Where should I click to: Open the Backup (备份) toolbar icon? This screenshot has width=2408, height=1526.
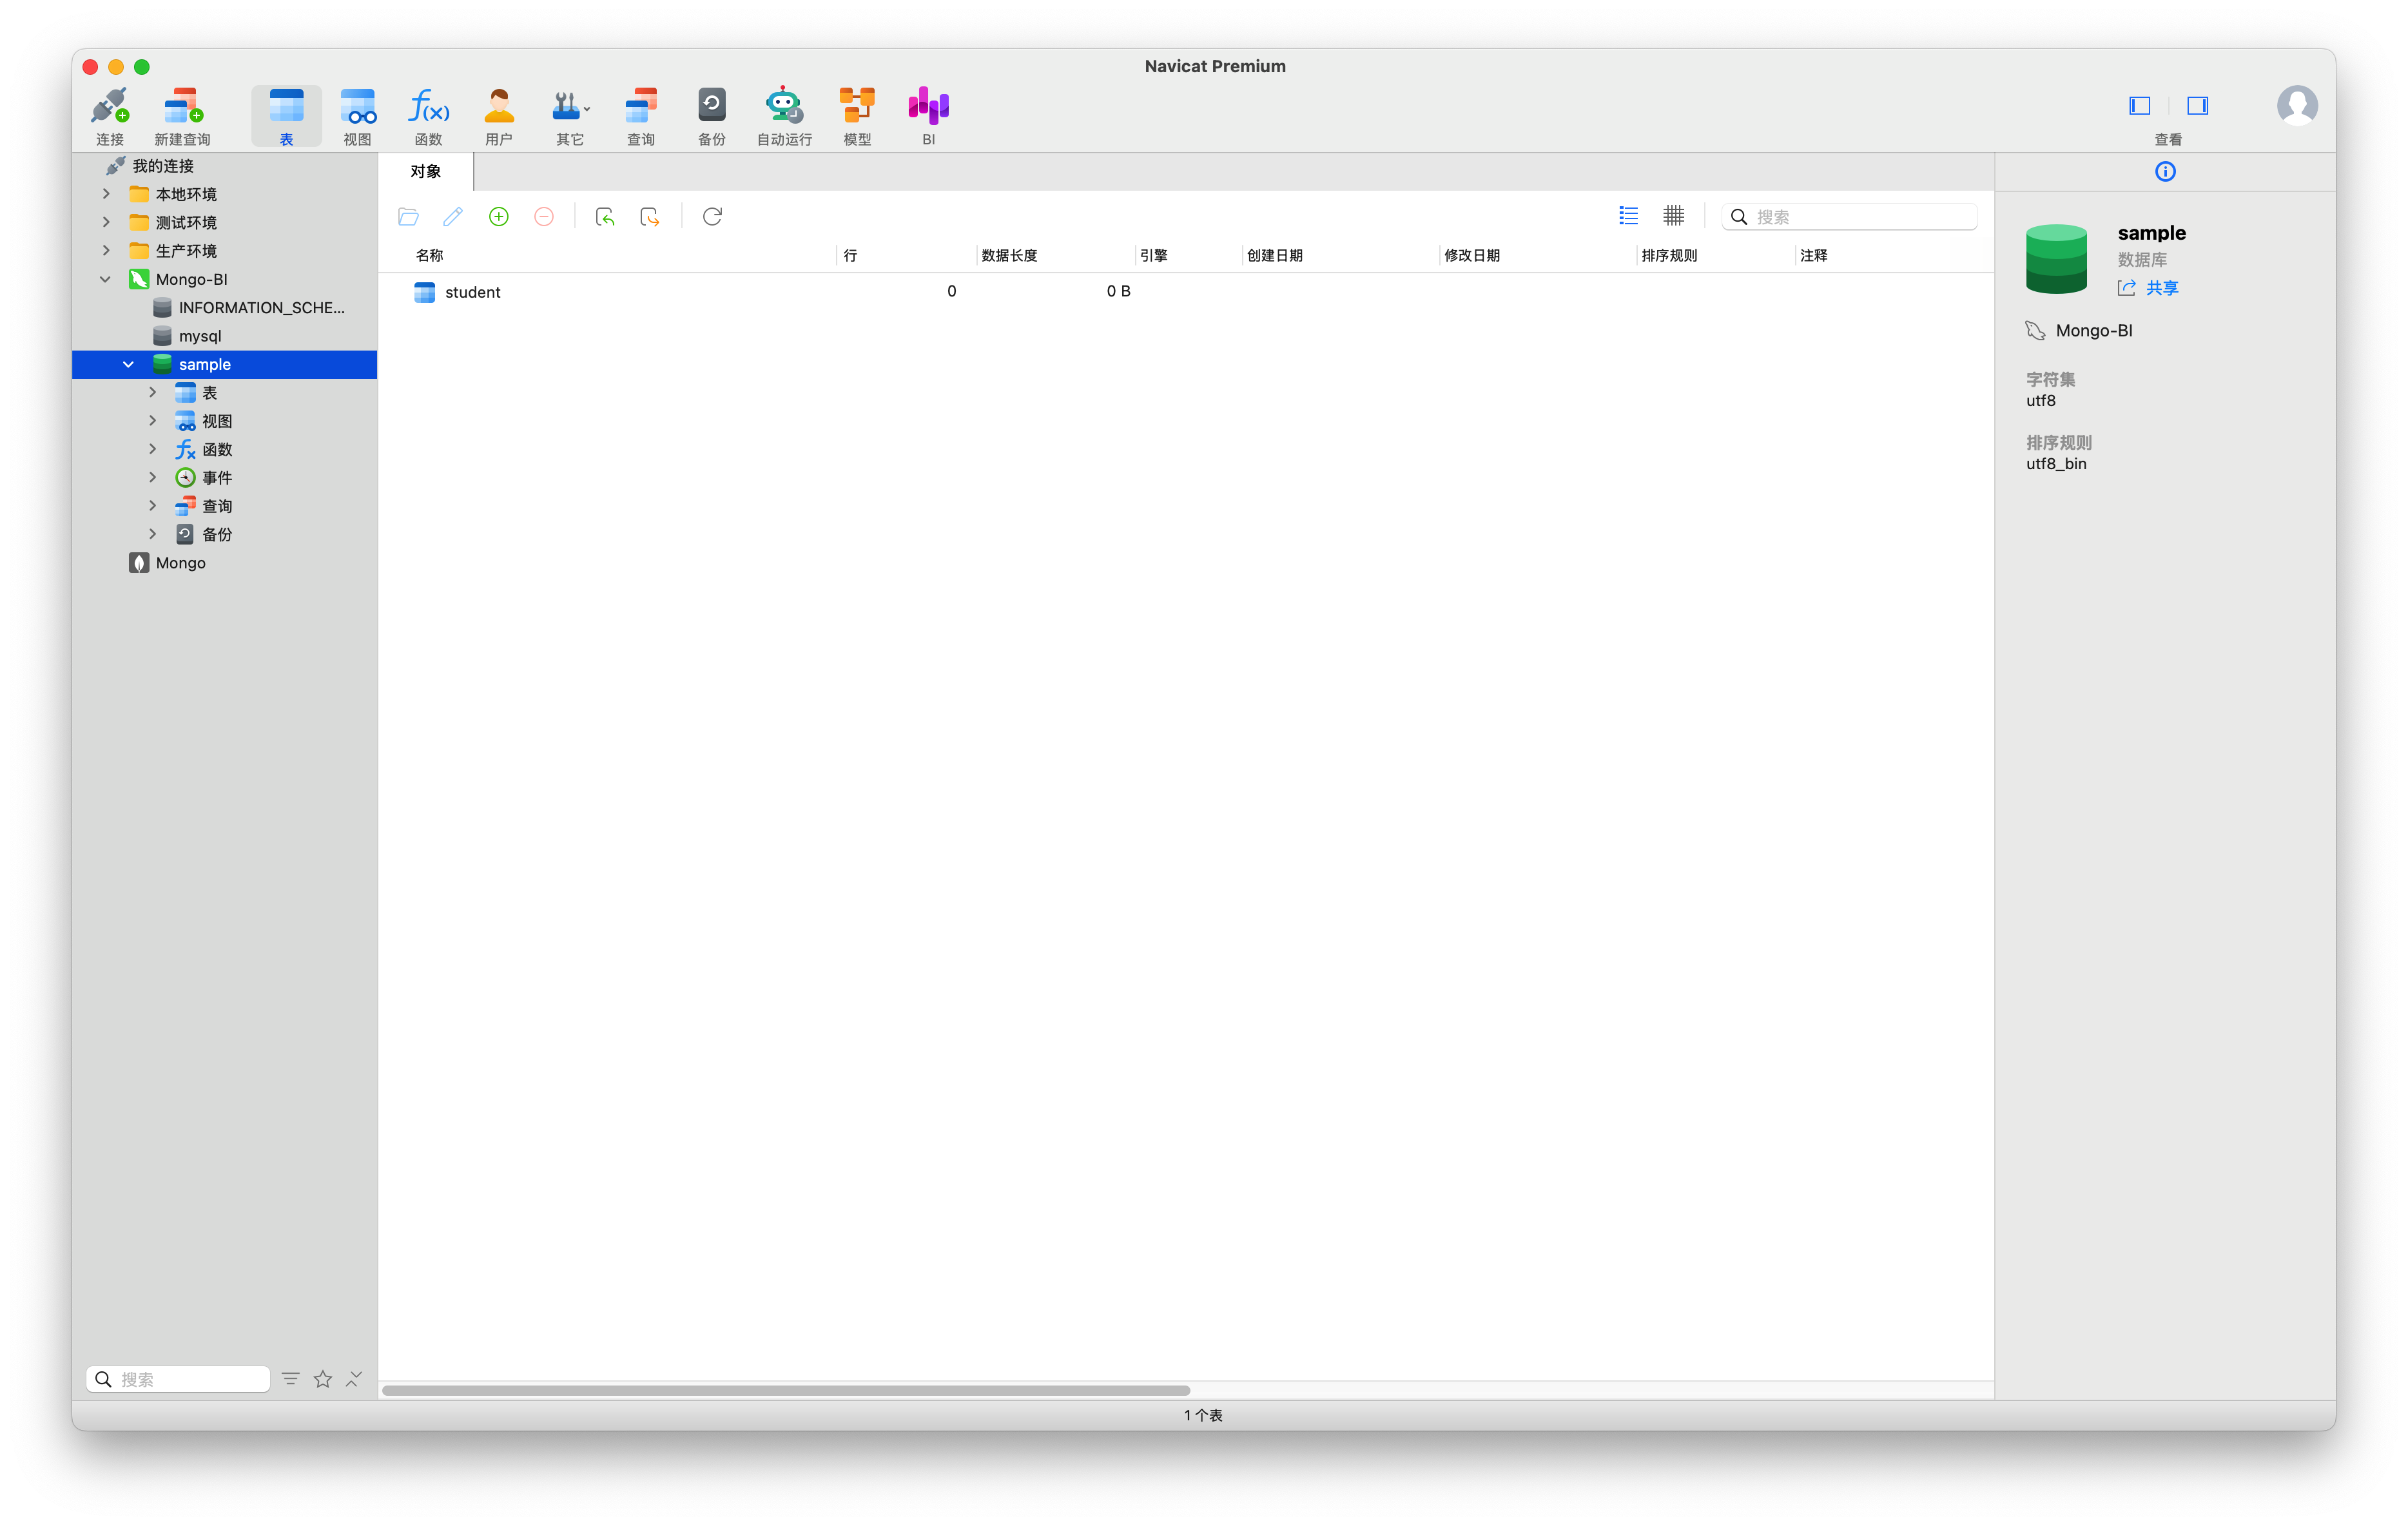[x=712, y=115]
